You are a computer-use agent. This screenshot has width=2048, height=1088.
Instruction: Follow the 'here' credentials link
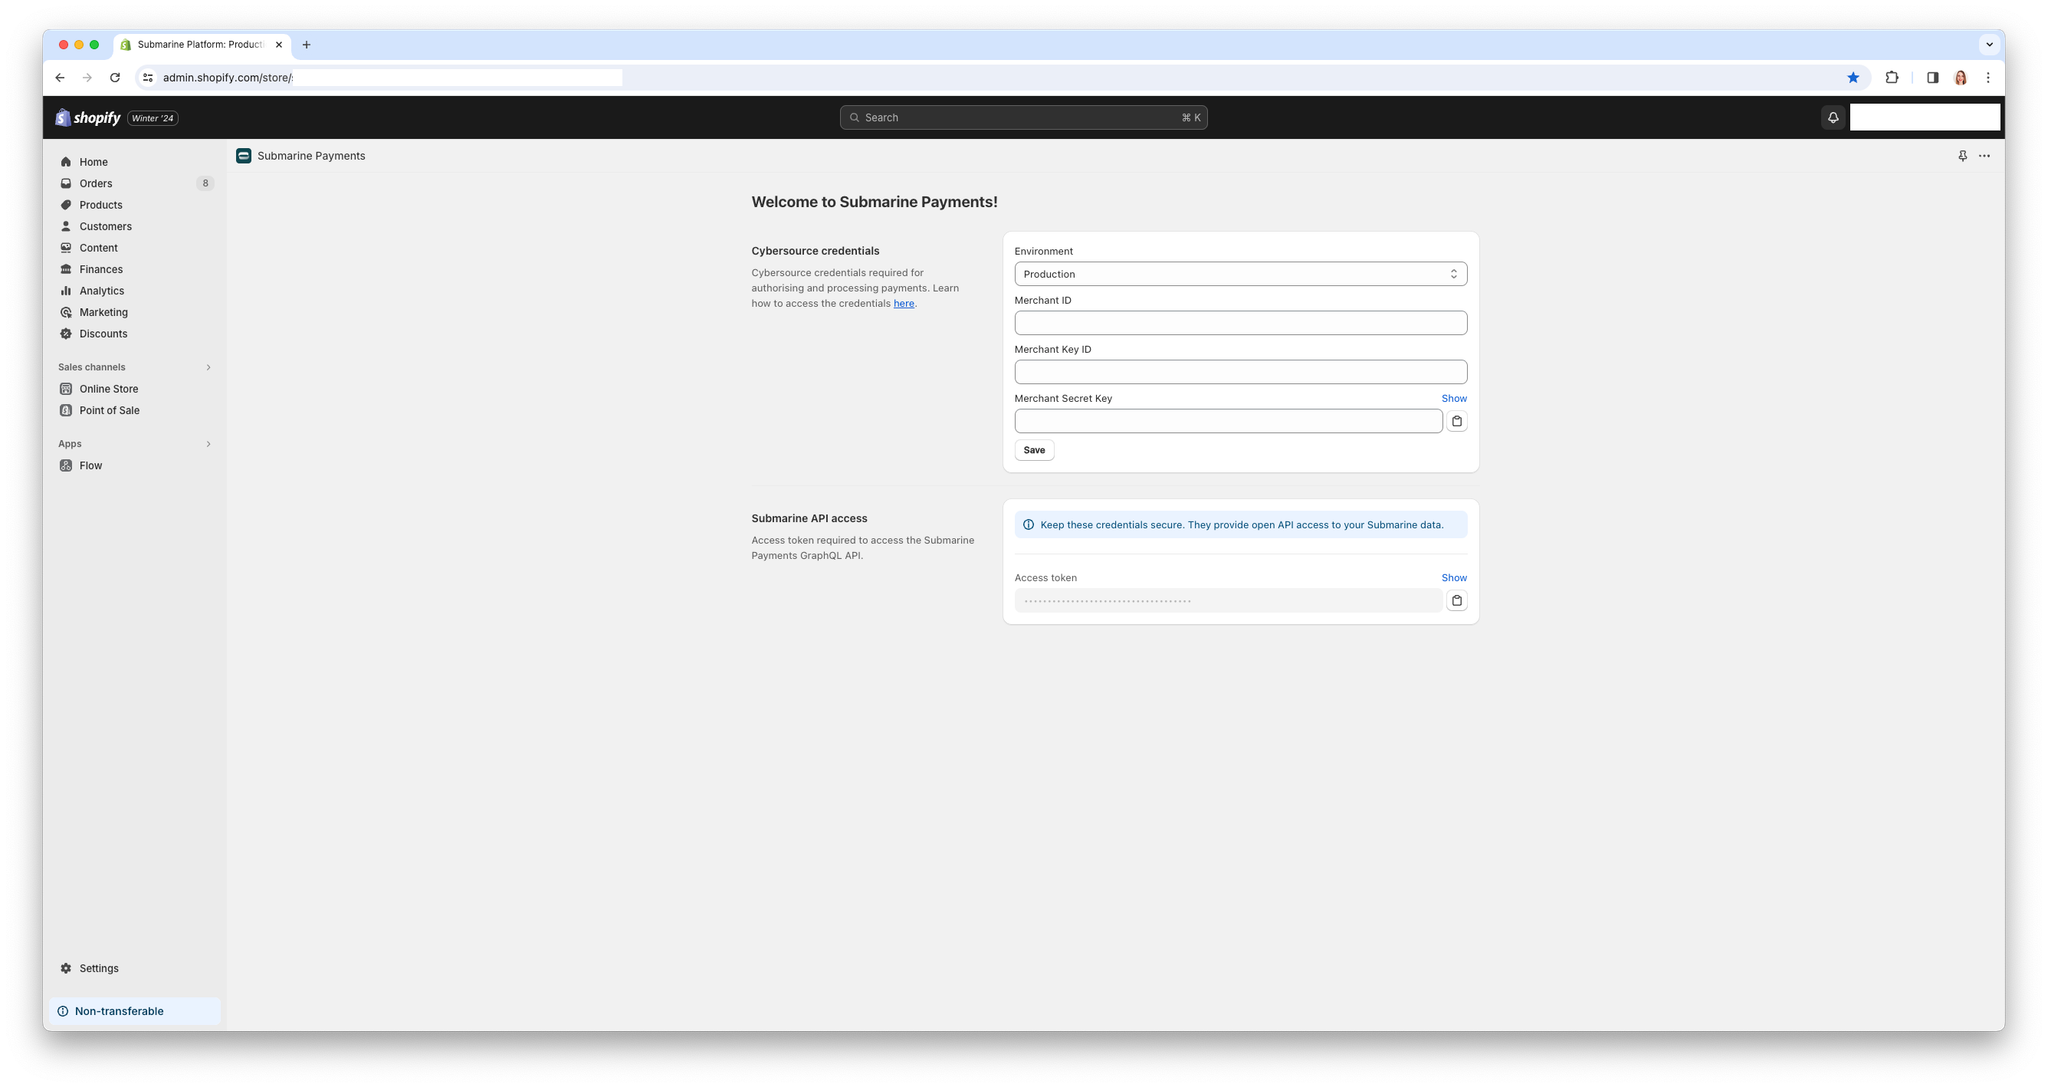(x=903, y=303)
